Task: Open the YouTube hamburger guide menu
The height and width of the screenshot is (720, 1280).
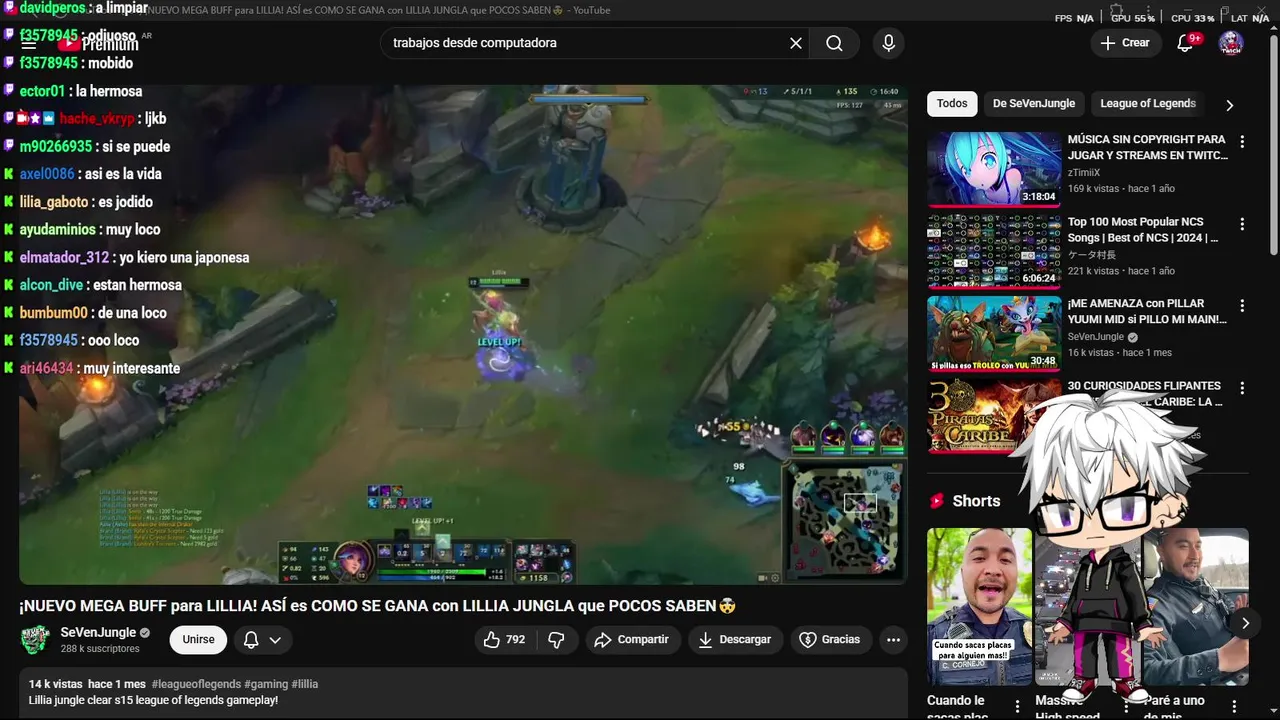Action: tap(29, 43)
